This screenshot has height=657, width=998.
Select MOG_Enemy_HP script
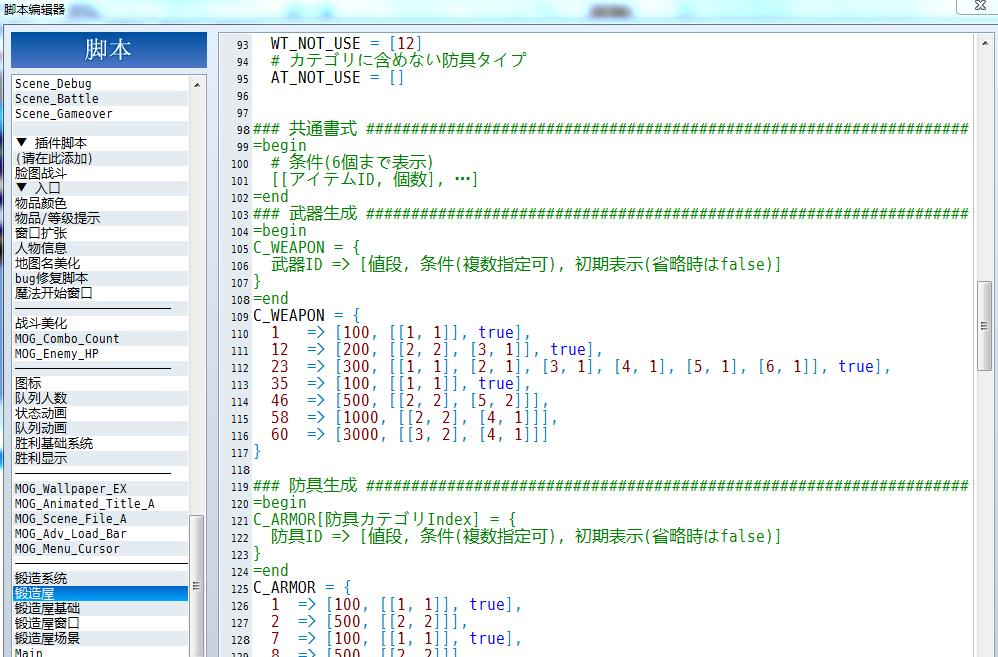[100, 353]
